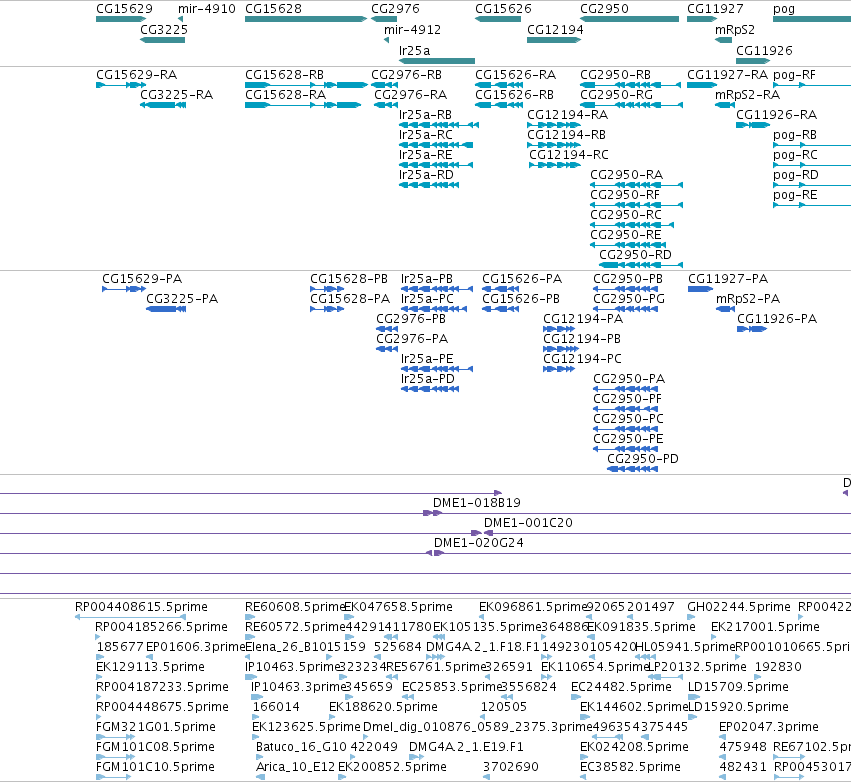851x782 pixels.
Task: Click the CG15626-RA transcript label
Action: [516, 74]
